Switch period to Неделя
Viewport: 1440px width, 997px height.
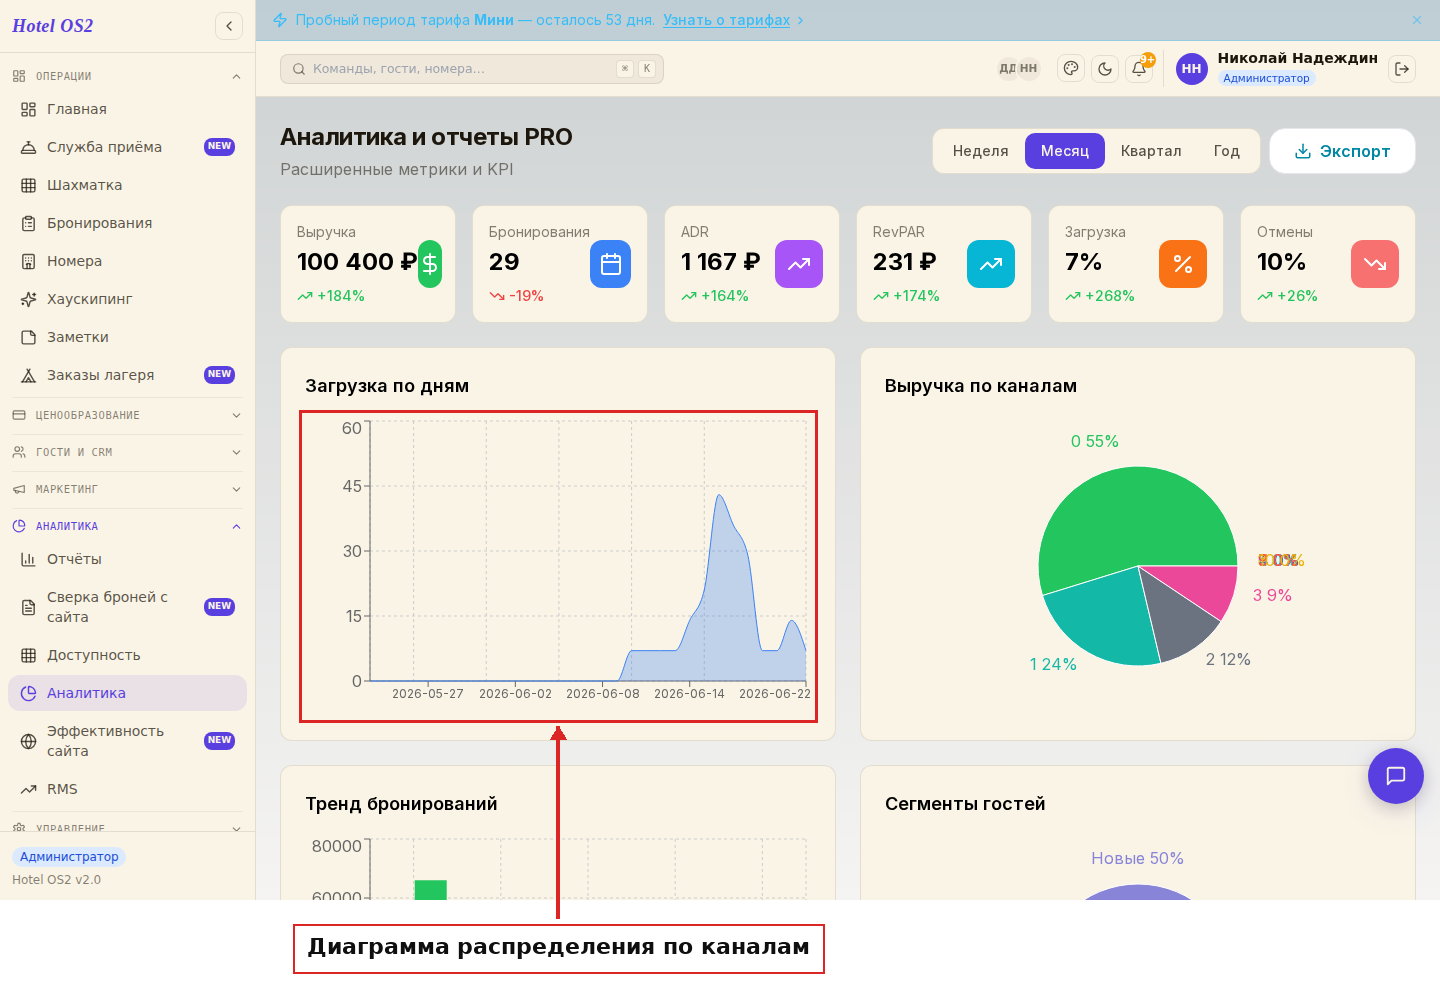[x=980, y=151]
